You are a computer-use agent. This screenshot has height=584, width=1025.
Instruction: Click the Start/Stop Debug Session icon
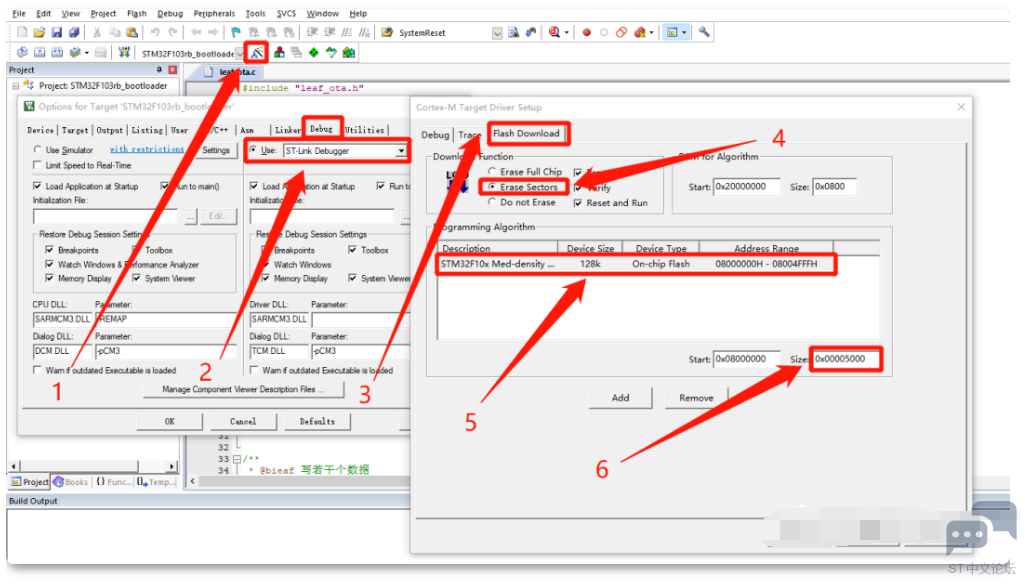point(555,33)
